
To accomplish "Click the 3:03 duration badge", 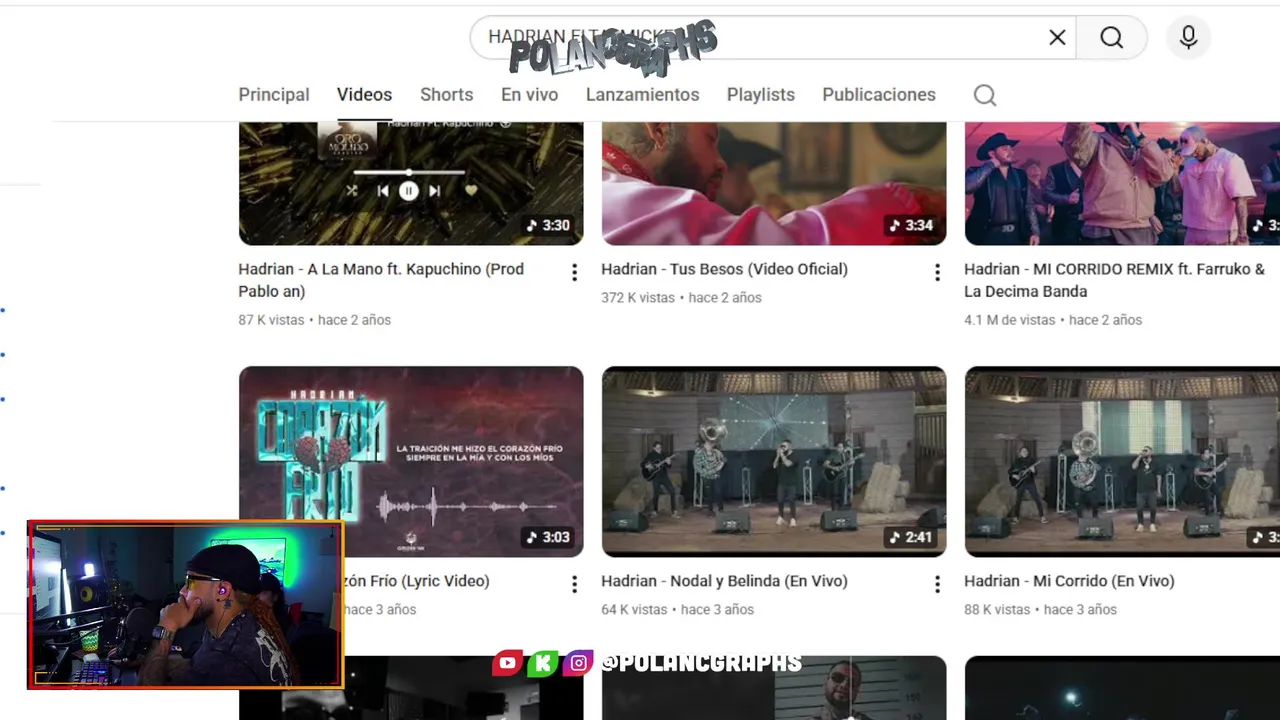I will pos(548,538).
